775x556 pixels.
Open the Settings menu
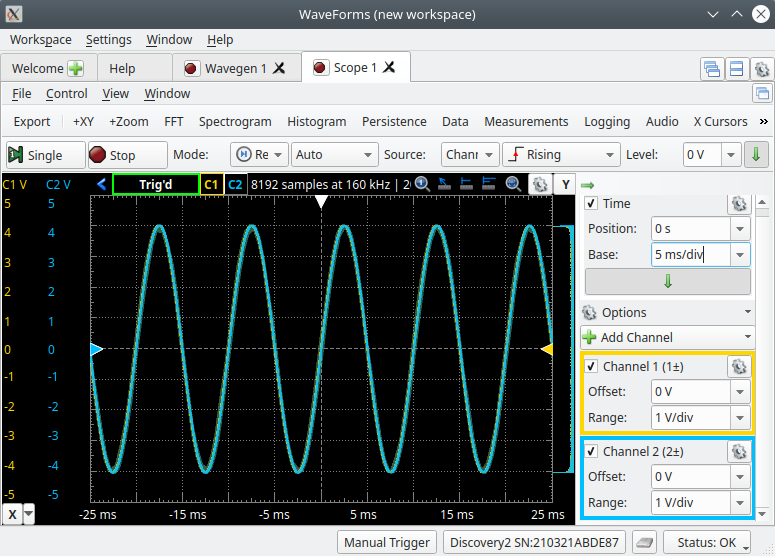point(108,40)
